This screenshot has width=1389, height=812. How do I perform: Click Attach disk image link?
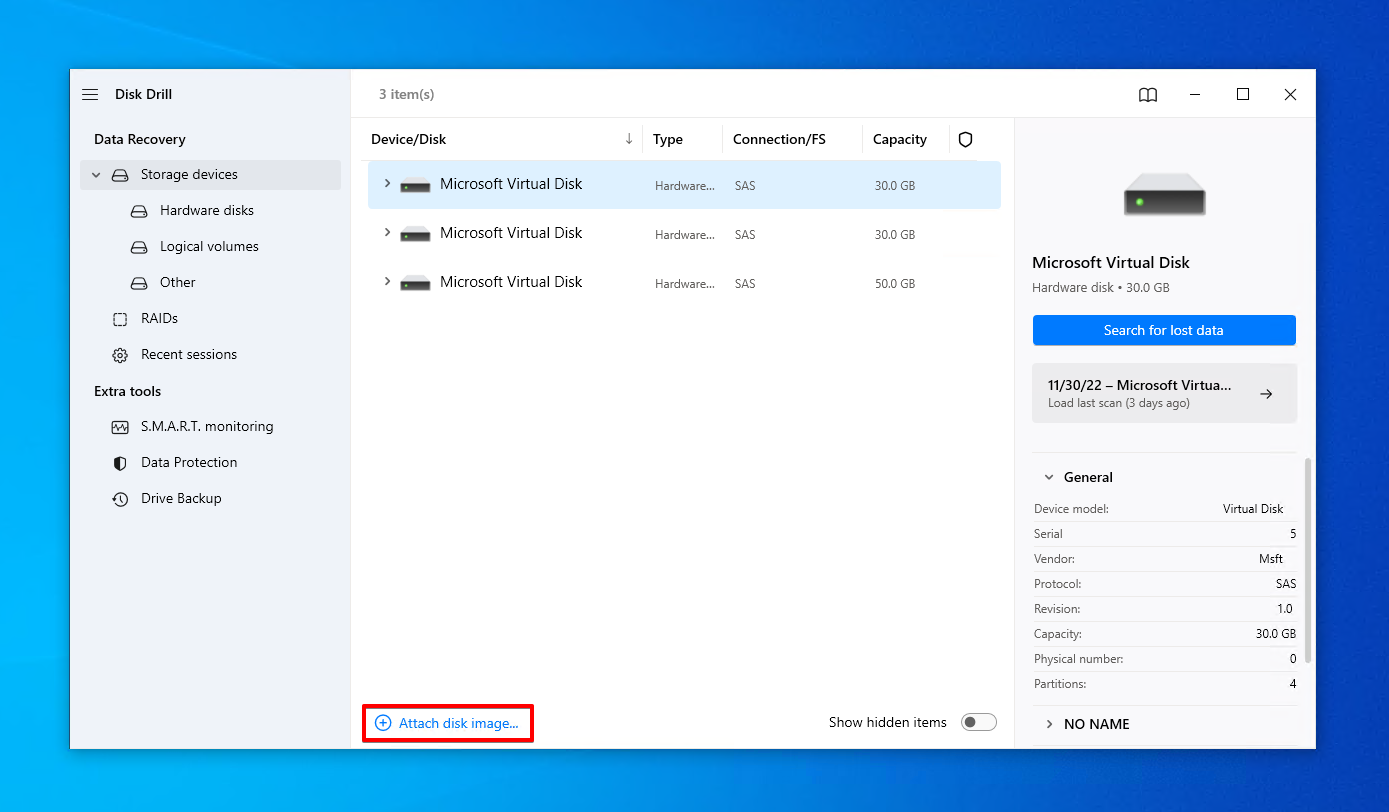447,723
